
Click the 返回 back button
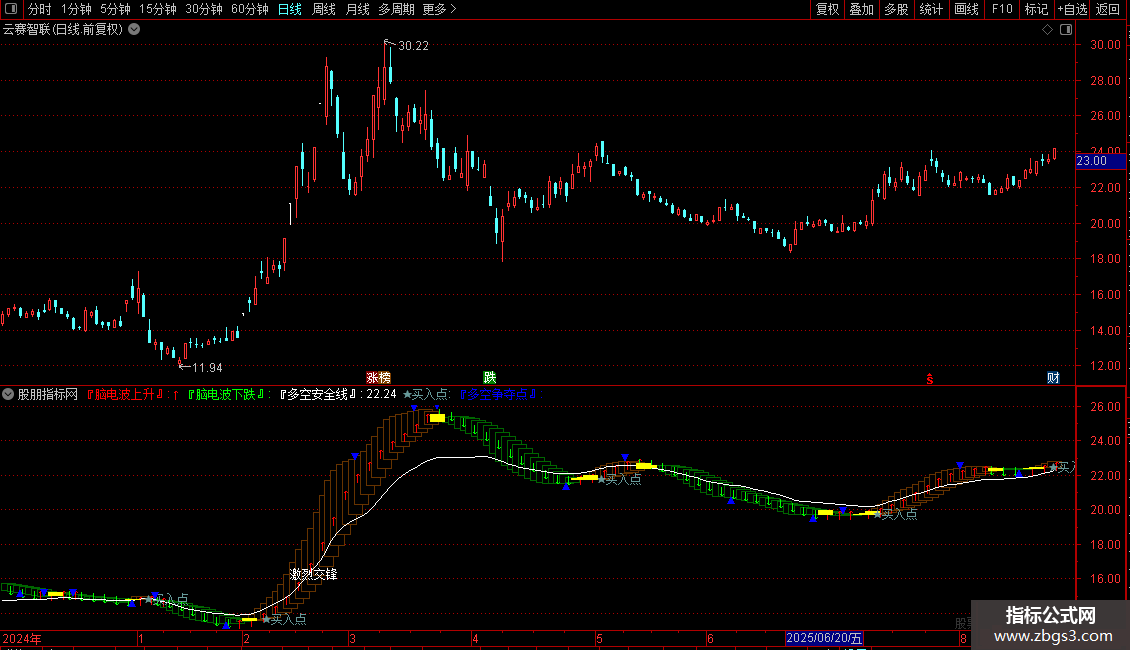[1108, 9]
